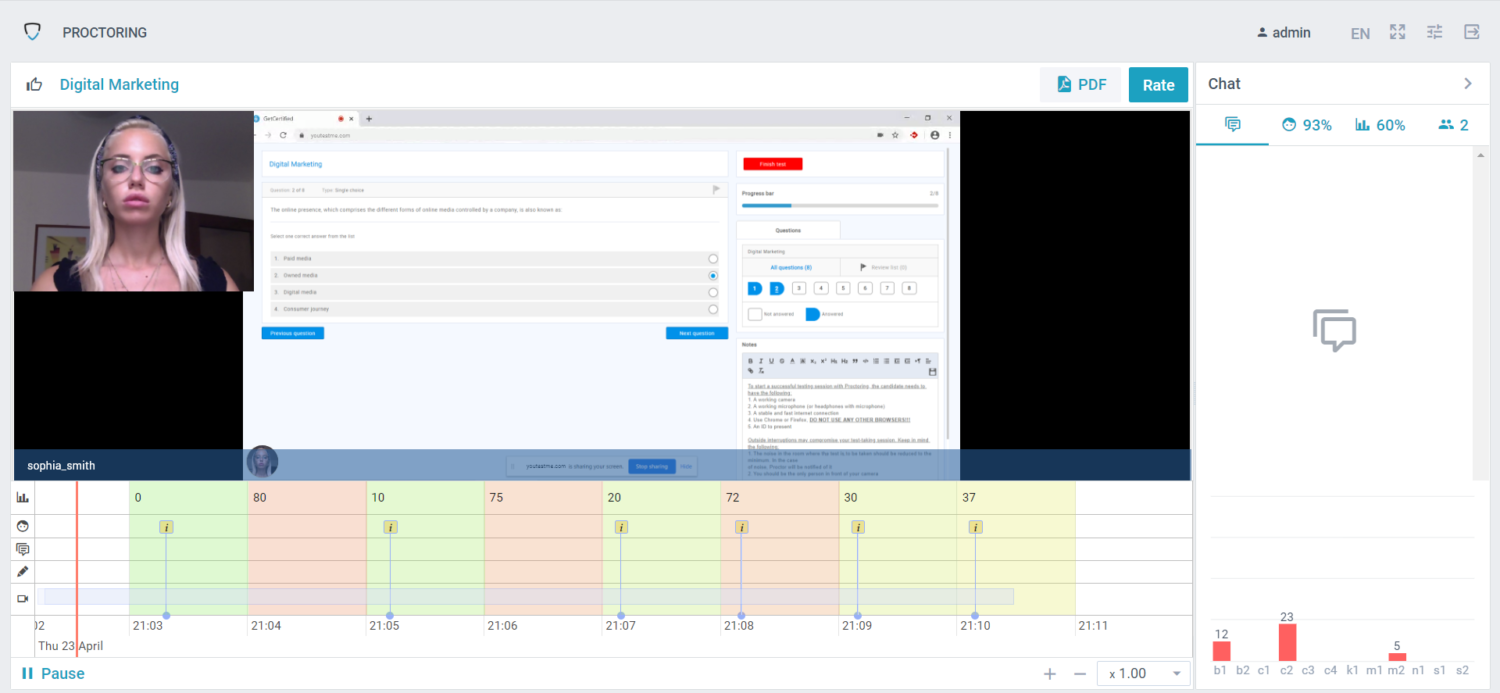Open the 60% score statistics tab
The height and width of the screenshot is (693, 1500).
pyautogui.click(x=1380, y=125)
